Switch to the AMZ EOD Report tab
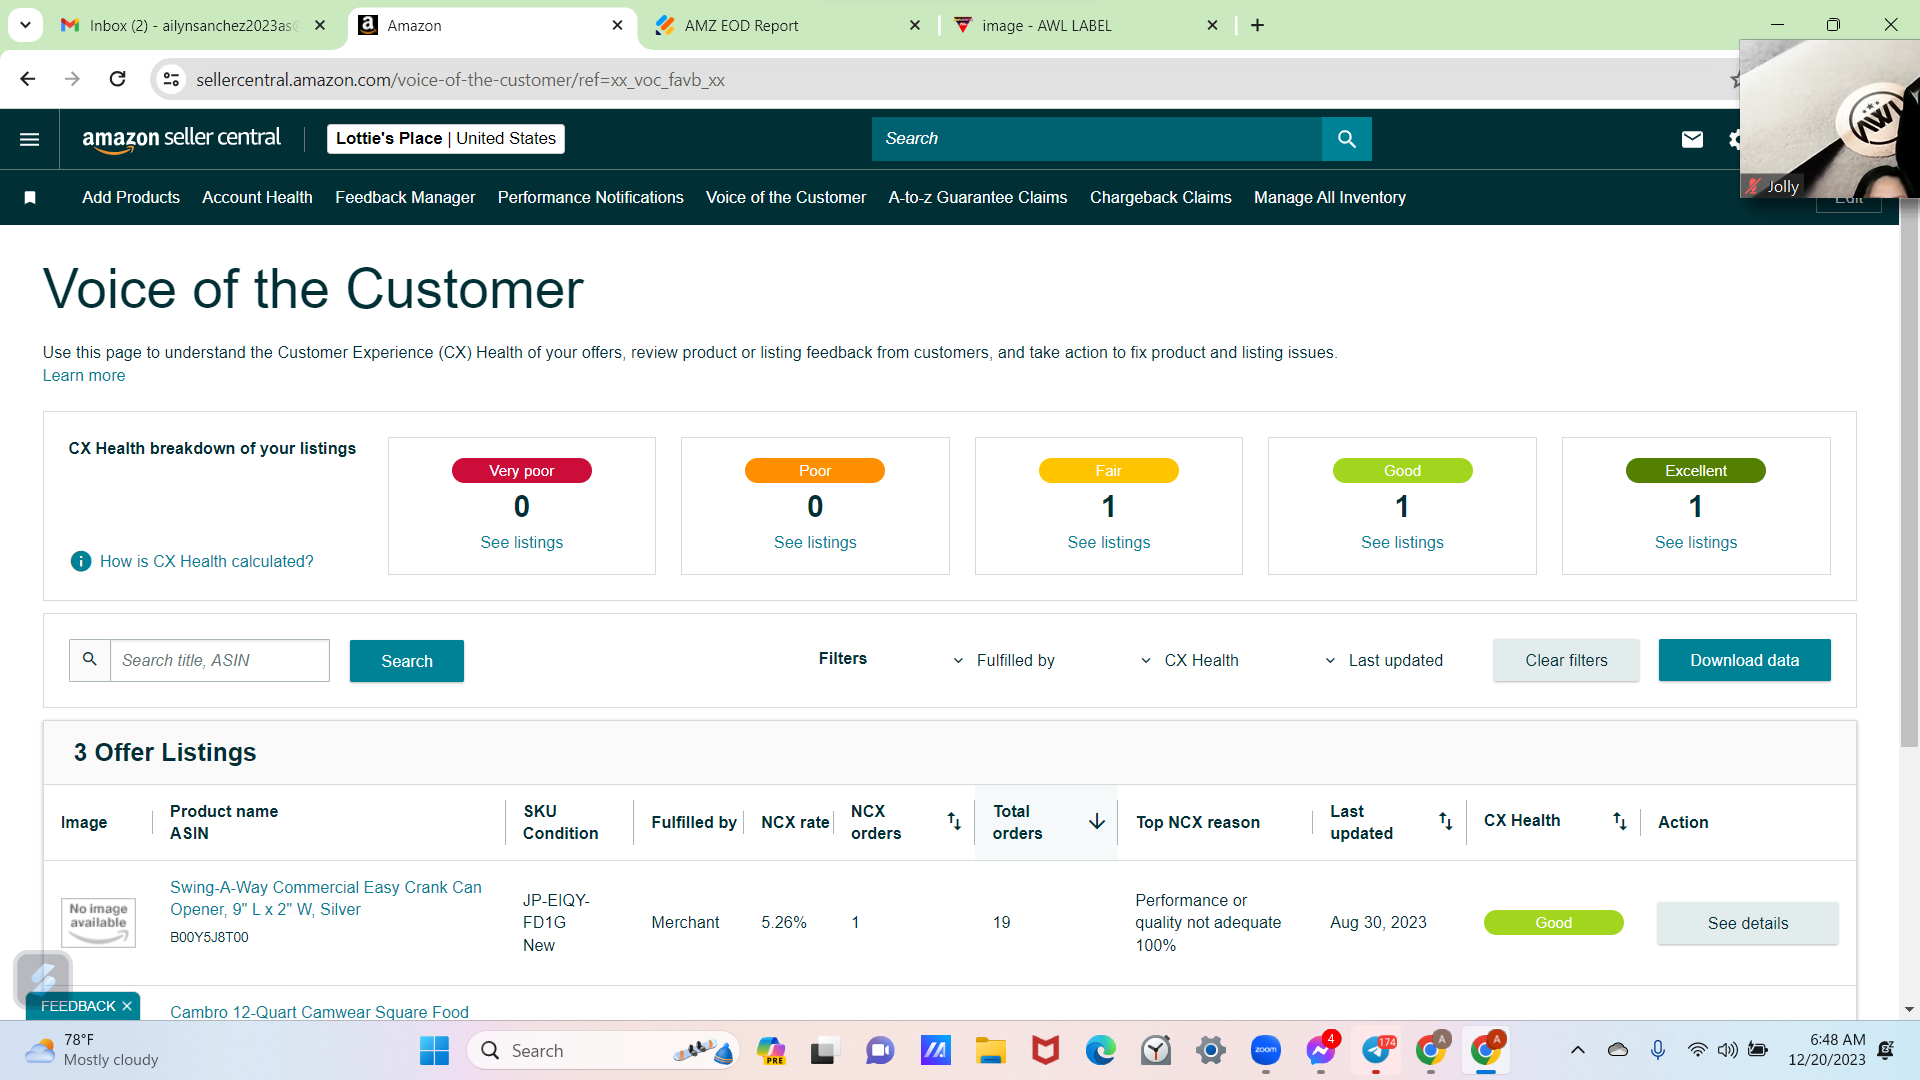This screenshot has height=1080, width=1920. [788, 26]
